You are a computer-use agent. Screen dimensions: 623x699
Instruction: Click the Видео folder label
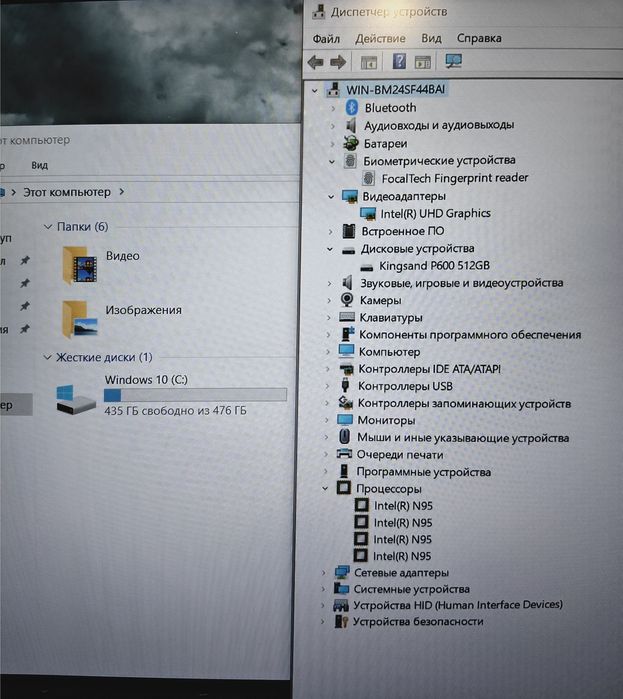click(x=123, y=256)
